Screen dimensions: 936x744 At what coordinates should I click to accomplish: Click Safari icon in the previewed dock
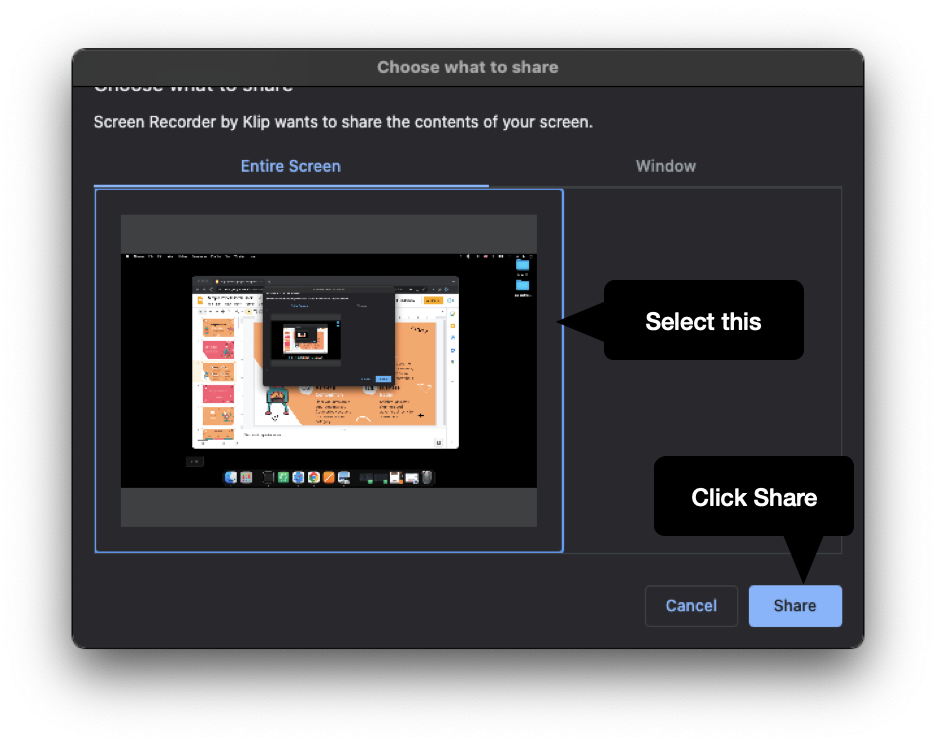pyautogui.click(x=298, y=477)
